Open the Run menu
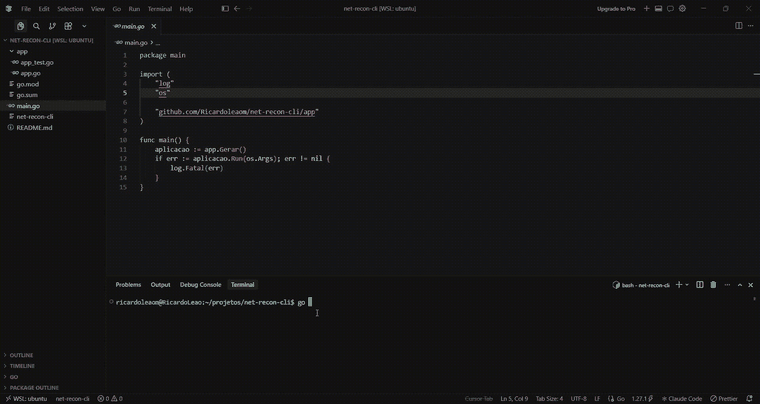760x404 pixels. point(134,9)
